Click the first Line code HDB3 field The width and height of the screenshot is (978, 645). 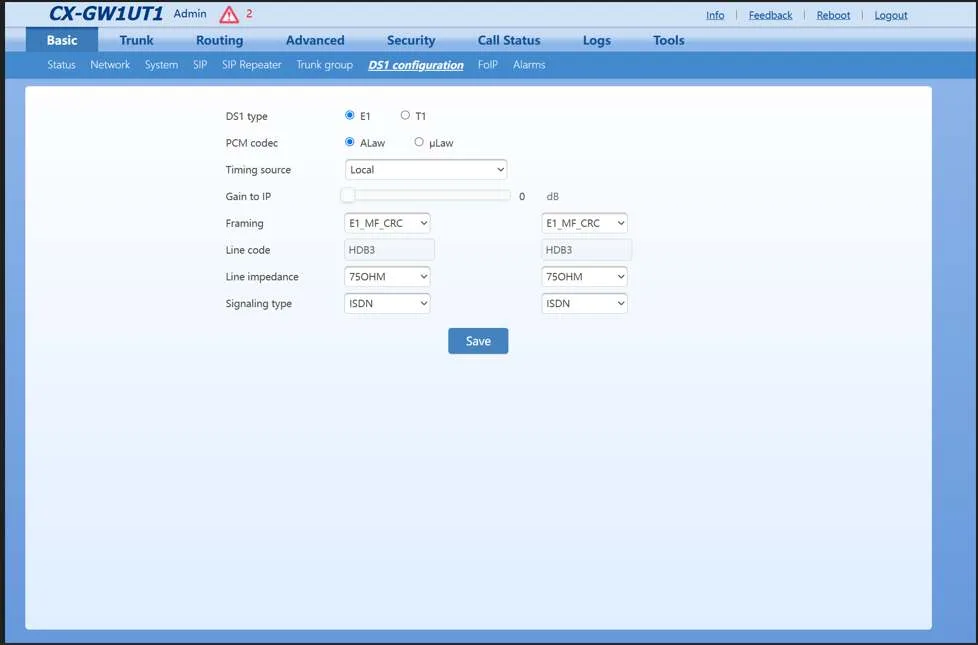(x=389, y=250)
